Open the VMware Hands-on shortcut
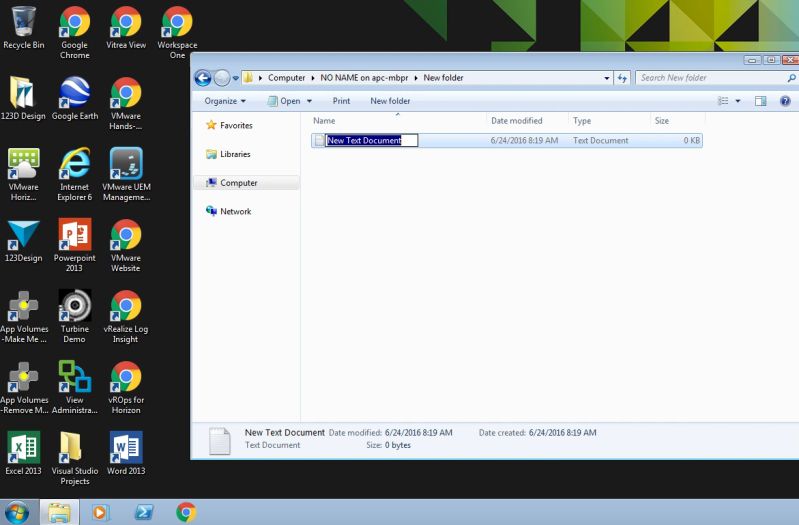799x525 pixels. (126, 103)
